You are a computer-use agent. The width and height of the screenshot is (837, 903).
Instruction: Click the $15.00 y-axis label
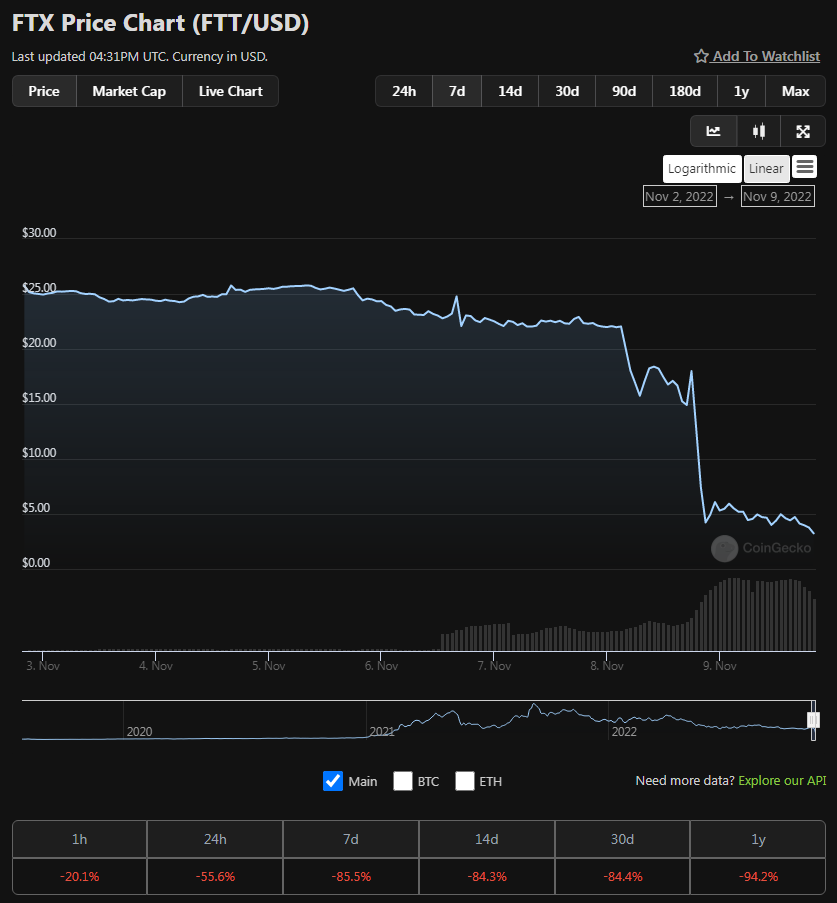(x=39, y=397)
